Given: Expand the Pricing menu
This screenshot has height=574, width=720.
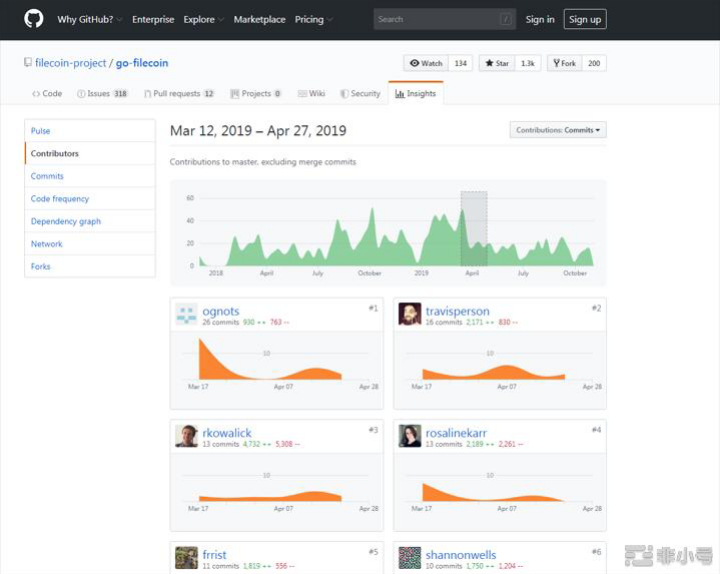Looking at the screenshot, I should (313, 19).
